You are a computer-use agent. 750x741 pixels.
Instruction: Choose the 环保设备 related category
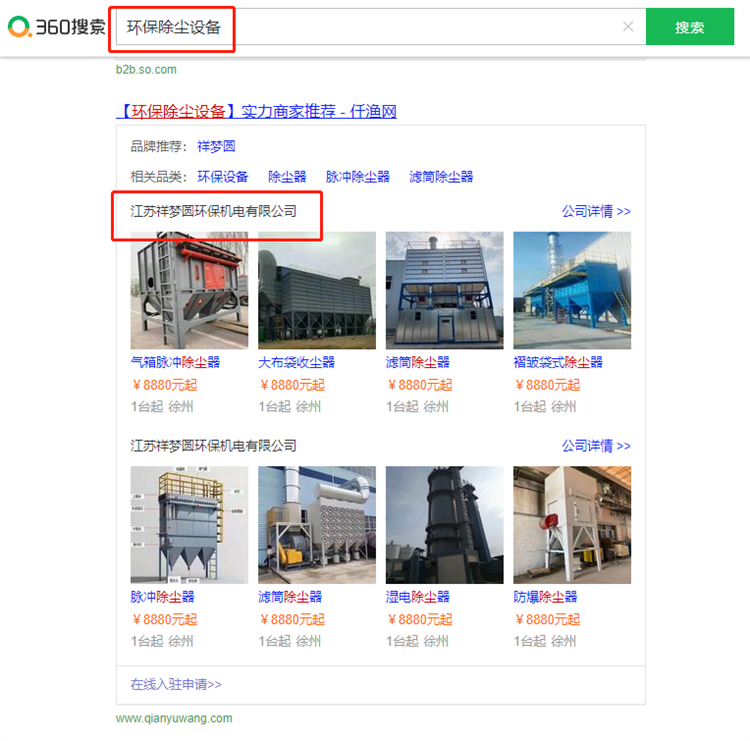tap(222, 177)
